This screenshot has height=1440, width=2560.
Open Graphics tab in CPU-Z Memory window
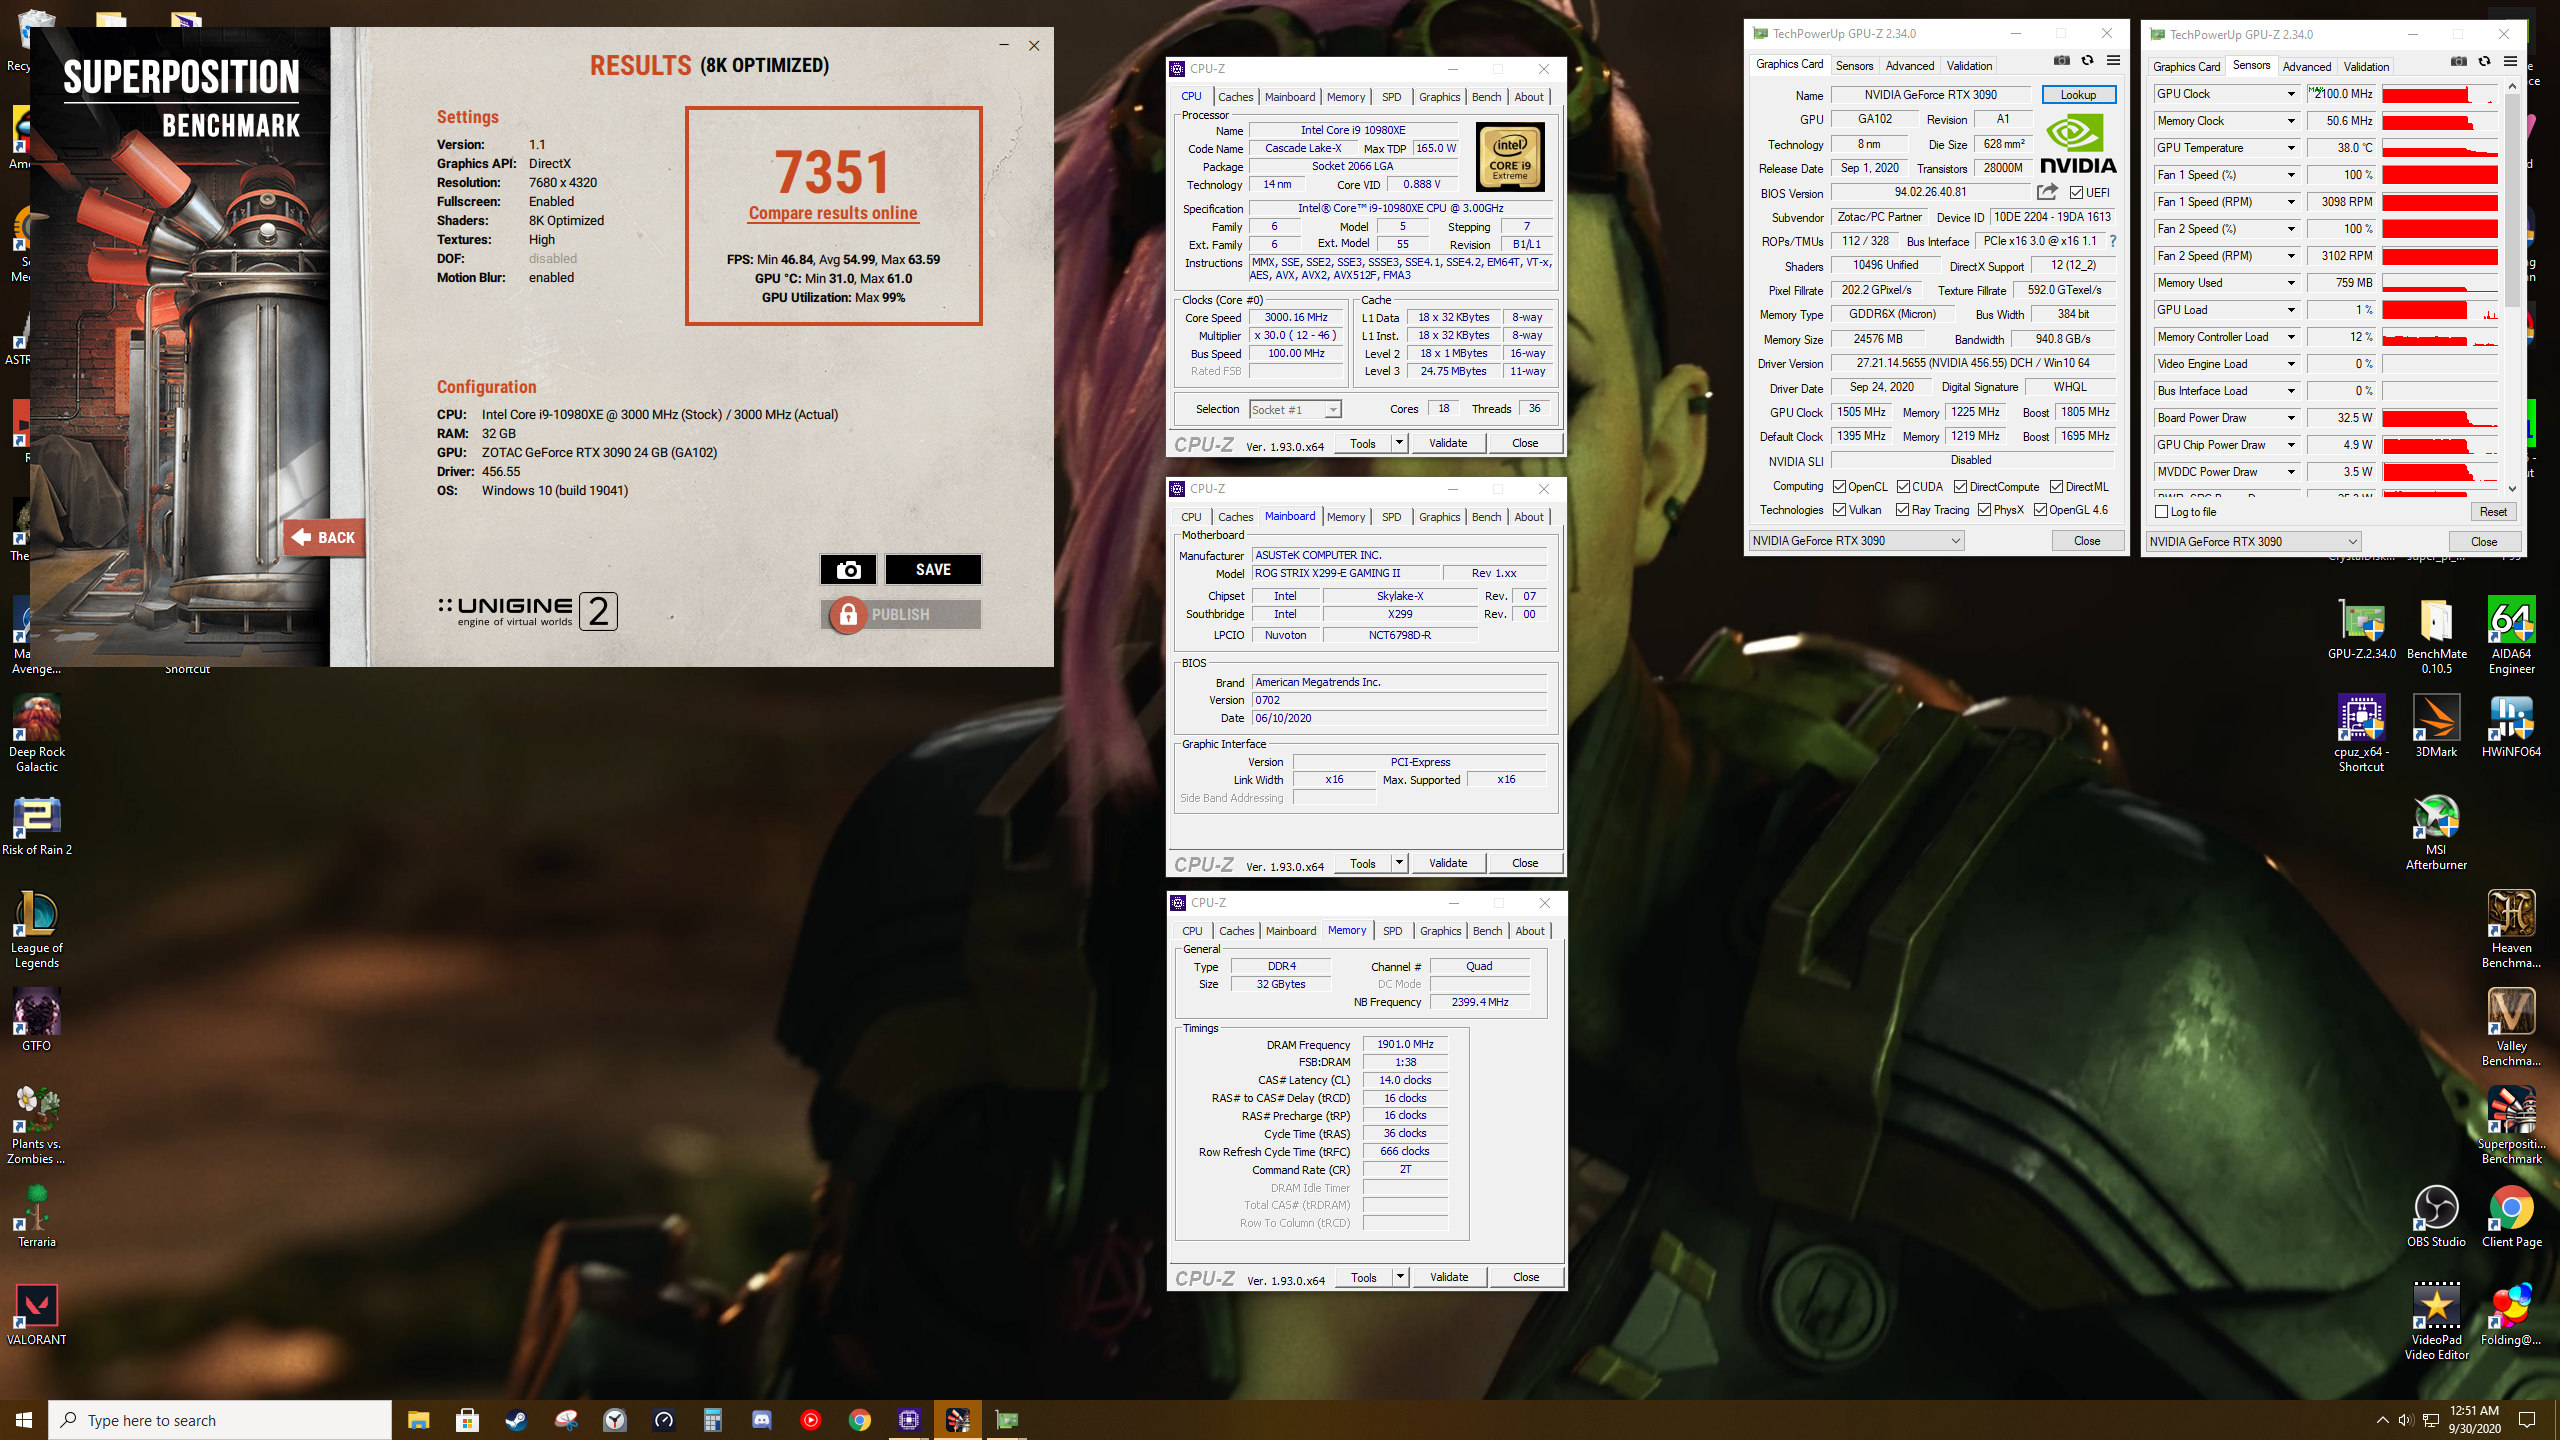[1440, 931]
